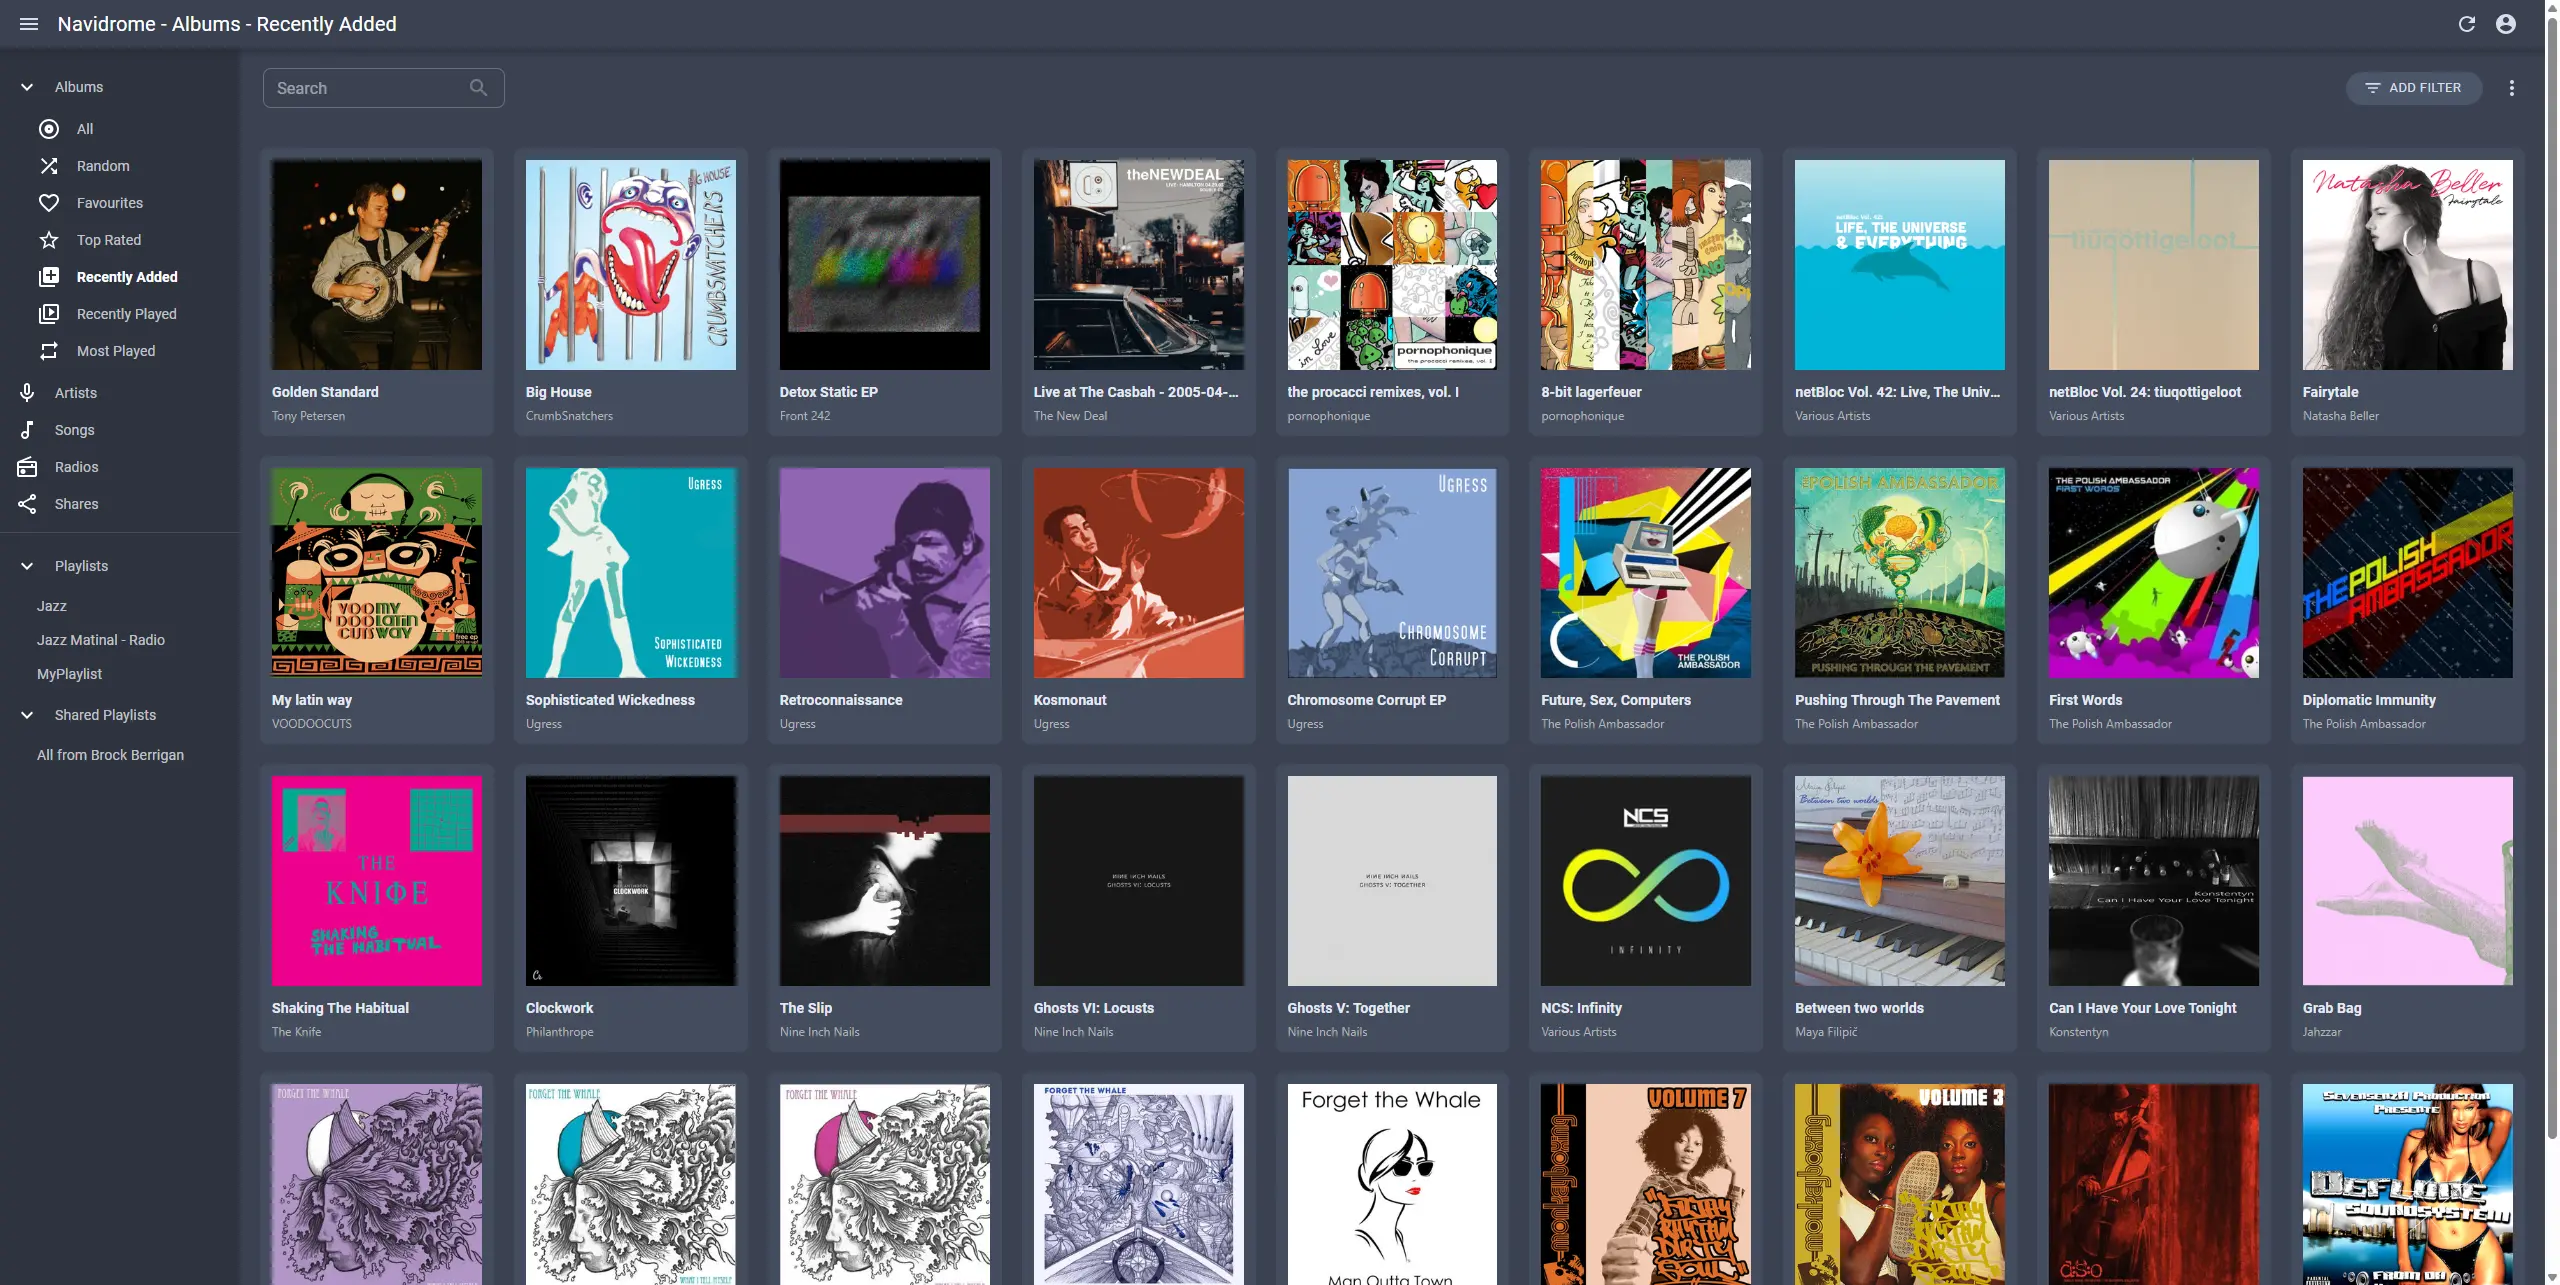The height and width of the screenshot is (1285, 2560).
Task: Click CrumbSnatchers artist link
Action: pyautogui.click(x=569, y=416)
